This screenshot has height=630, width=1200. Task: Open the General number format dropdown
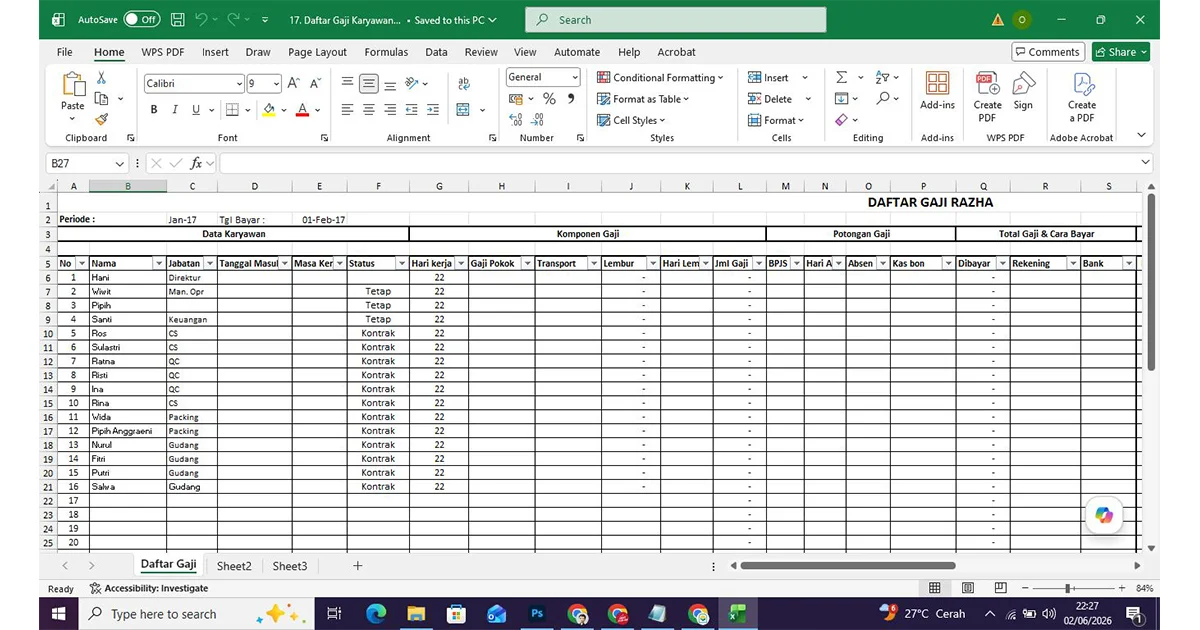[x=575, y=77]
